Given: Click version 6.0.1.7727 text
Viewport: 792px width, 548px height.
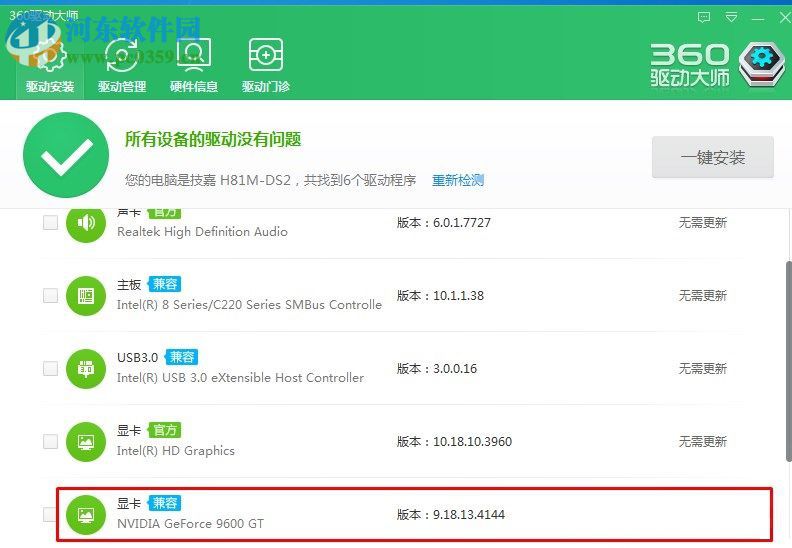Looking at the screenshot, I should pos(462,223).
